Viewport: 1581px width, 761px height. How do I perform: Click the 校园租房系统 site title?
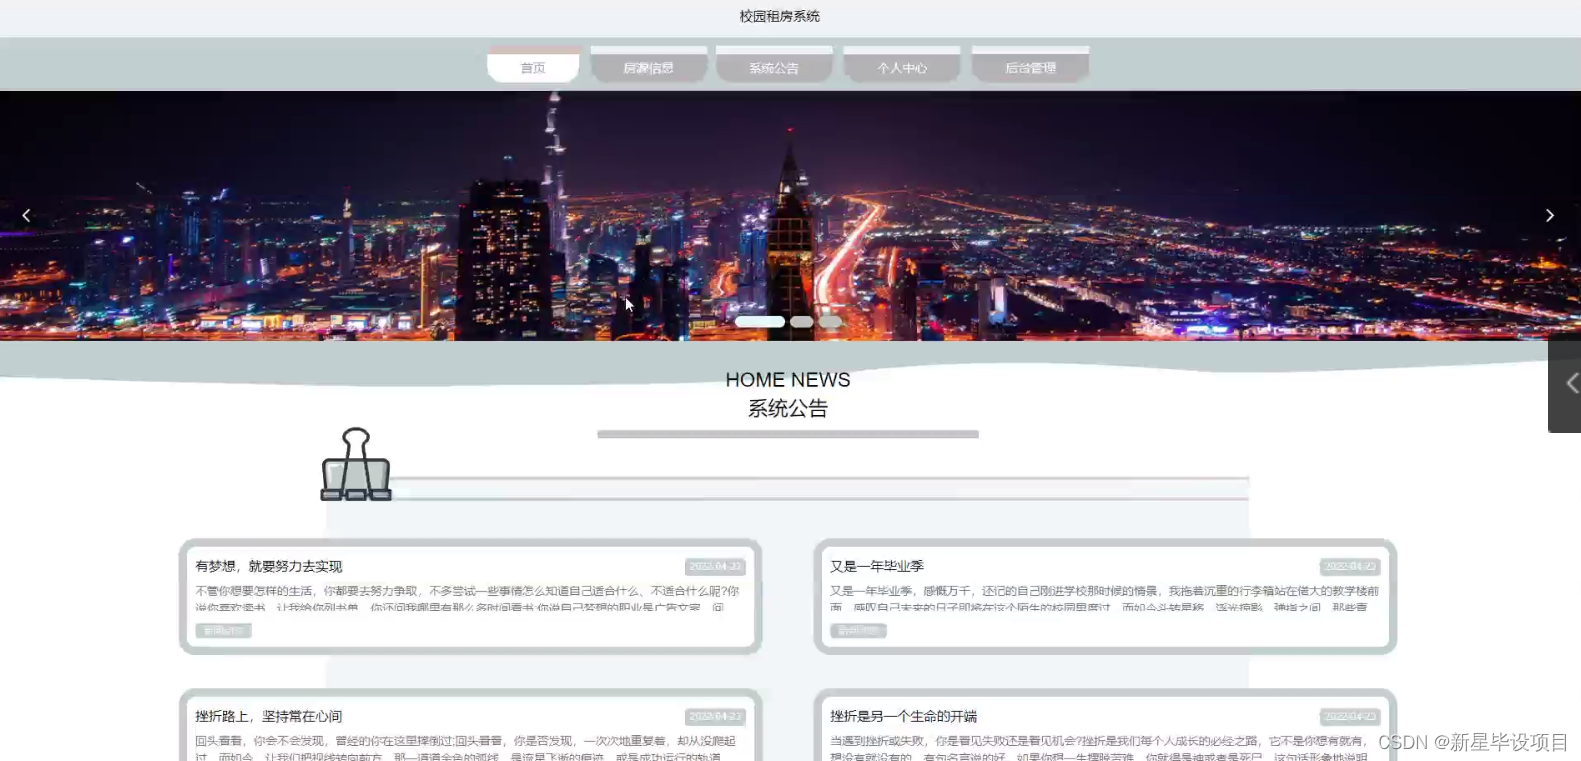[780, 16]
